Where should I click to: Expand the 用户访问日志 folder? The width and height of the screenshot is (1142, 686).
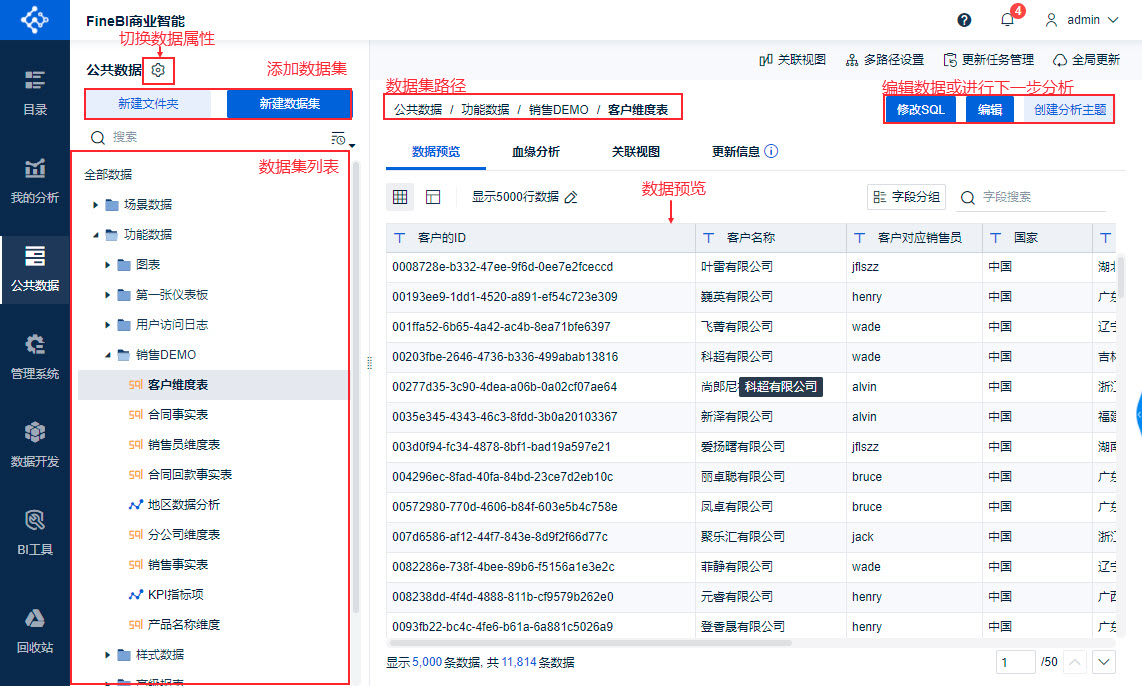tap(108, 325)
